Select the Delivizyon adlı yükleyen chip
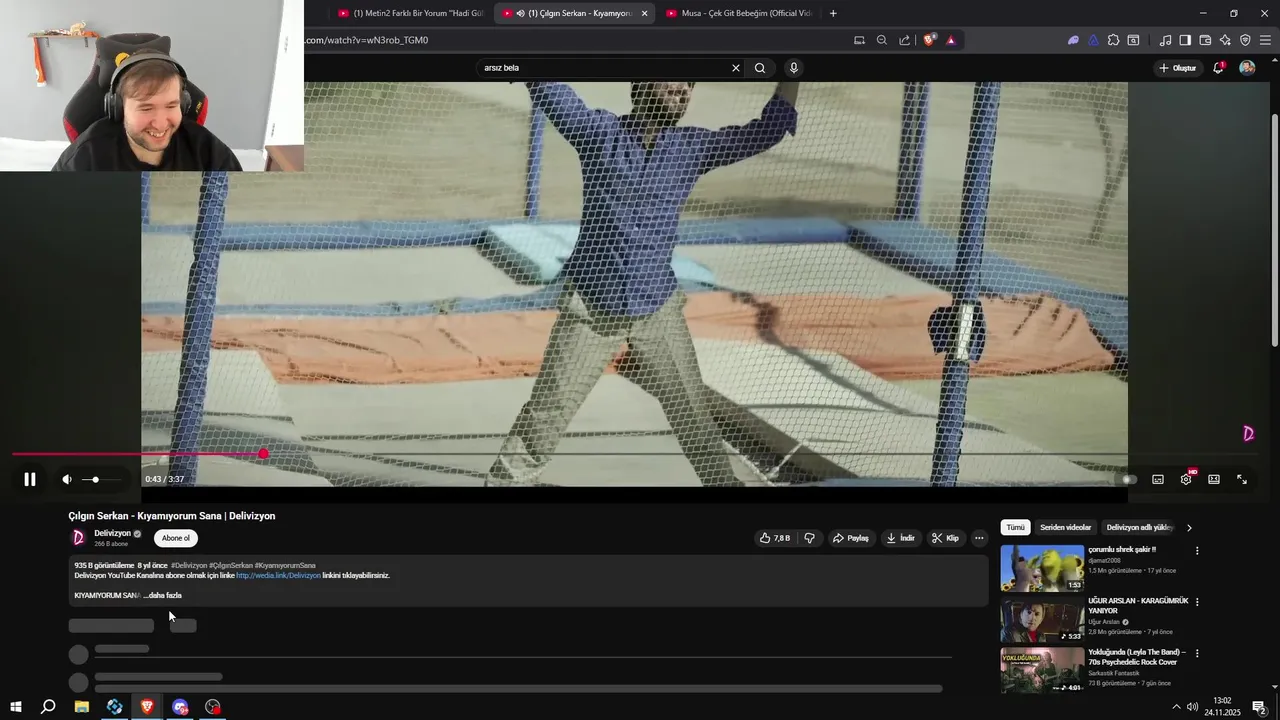Viewport: 1280px width, 720px height. [x=1138, y=527]
